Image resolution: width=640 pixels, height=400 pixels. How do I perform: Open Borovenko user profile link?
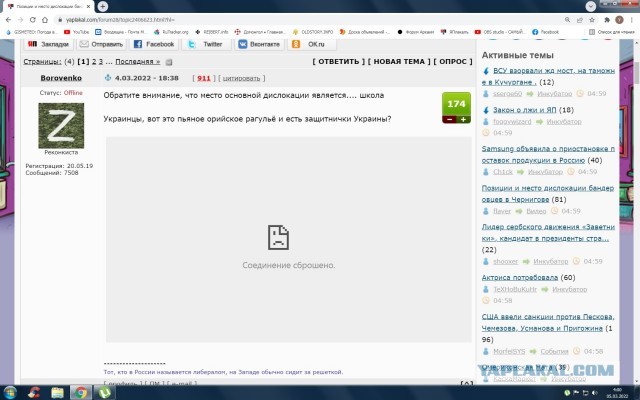[x=61, y=78]
